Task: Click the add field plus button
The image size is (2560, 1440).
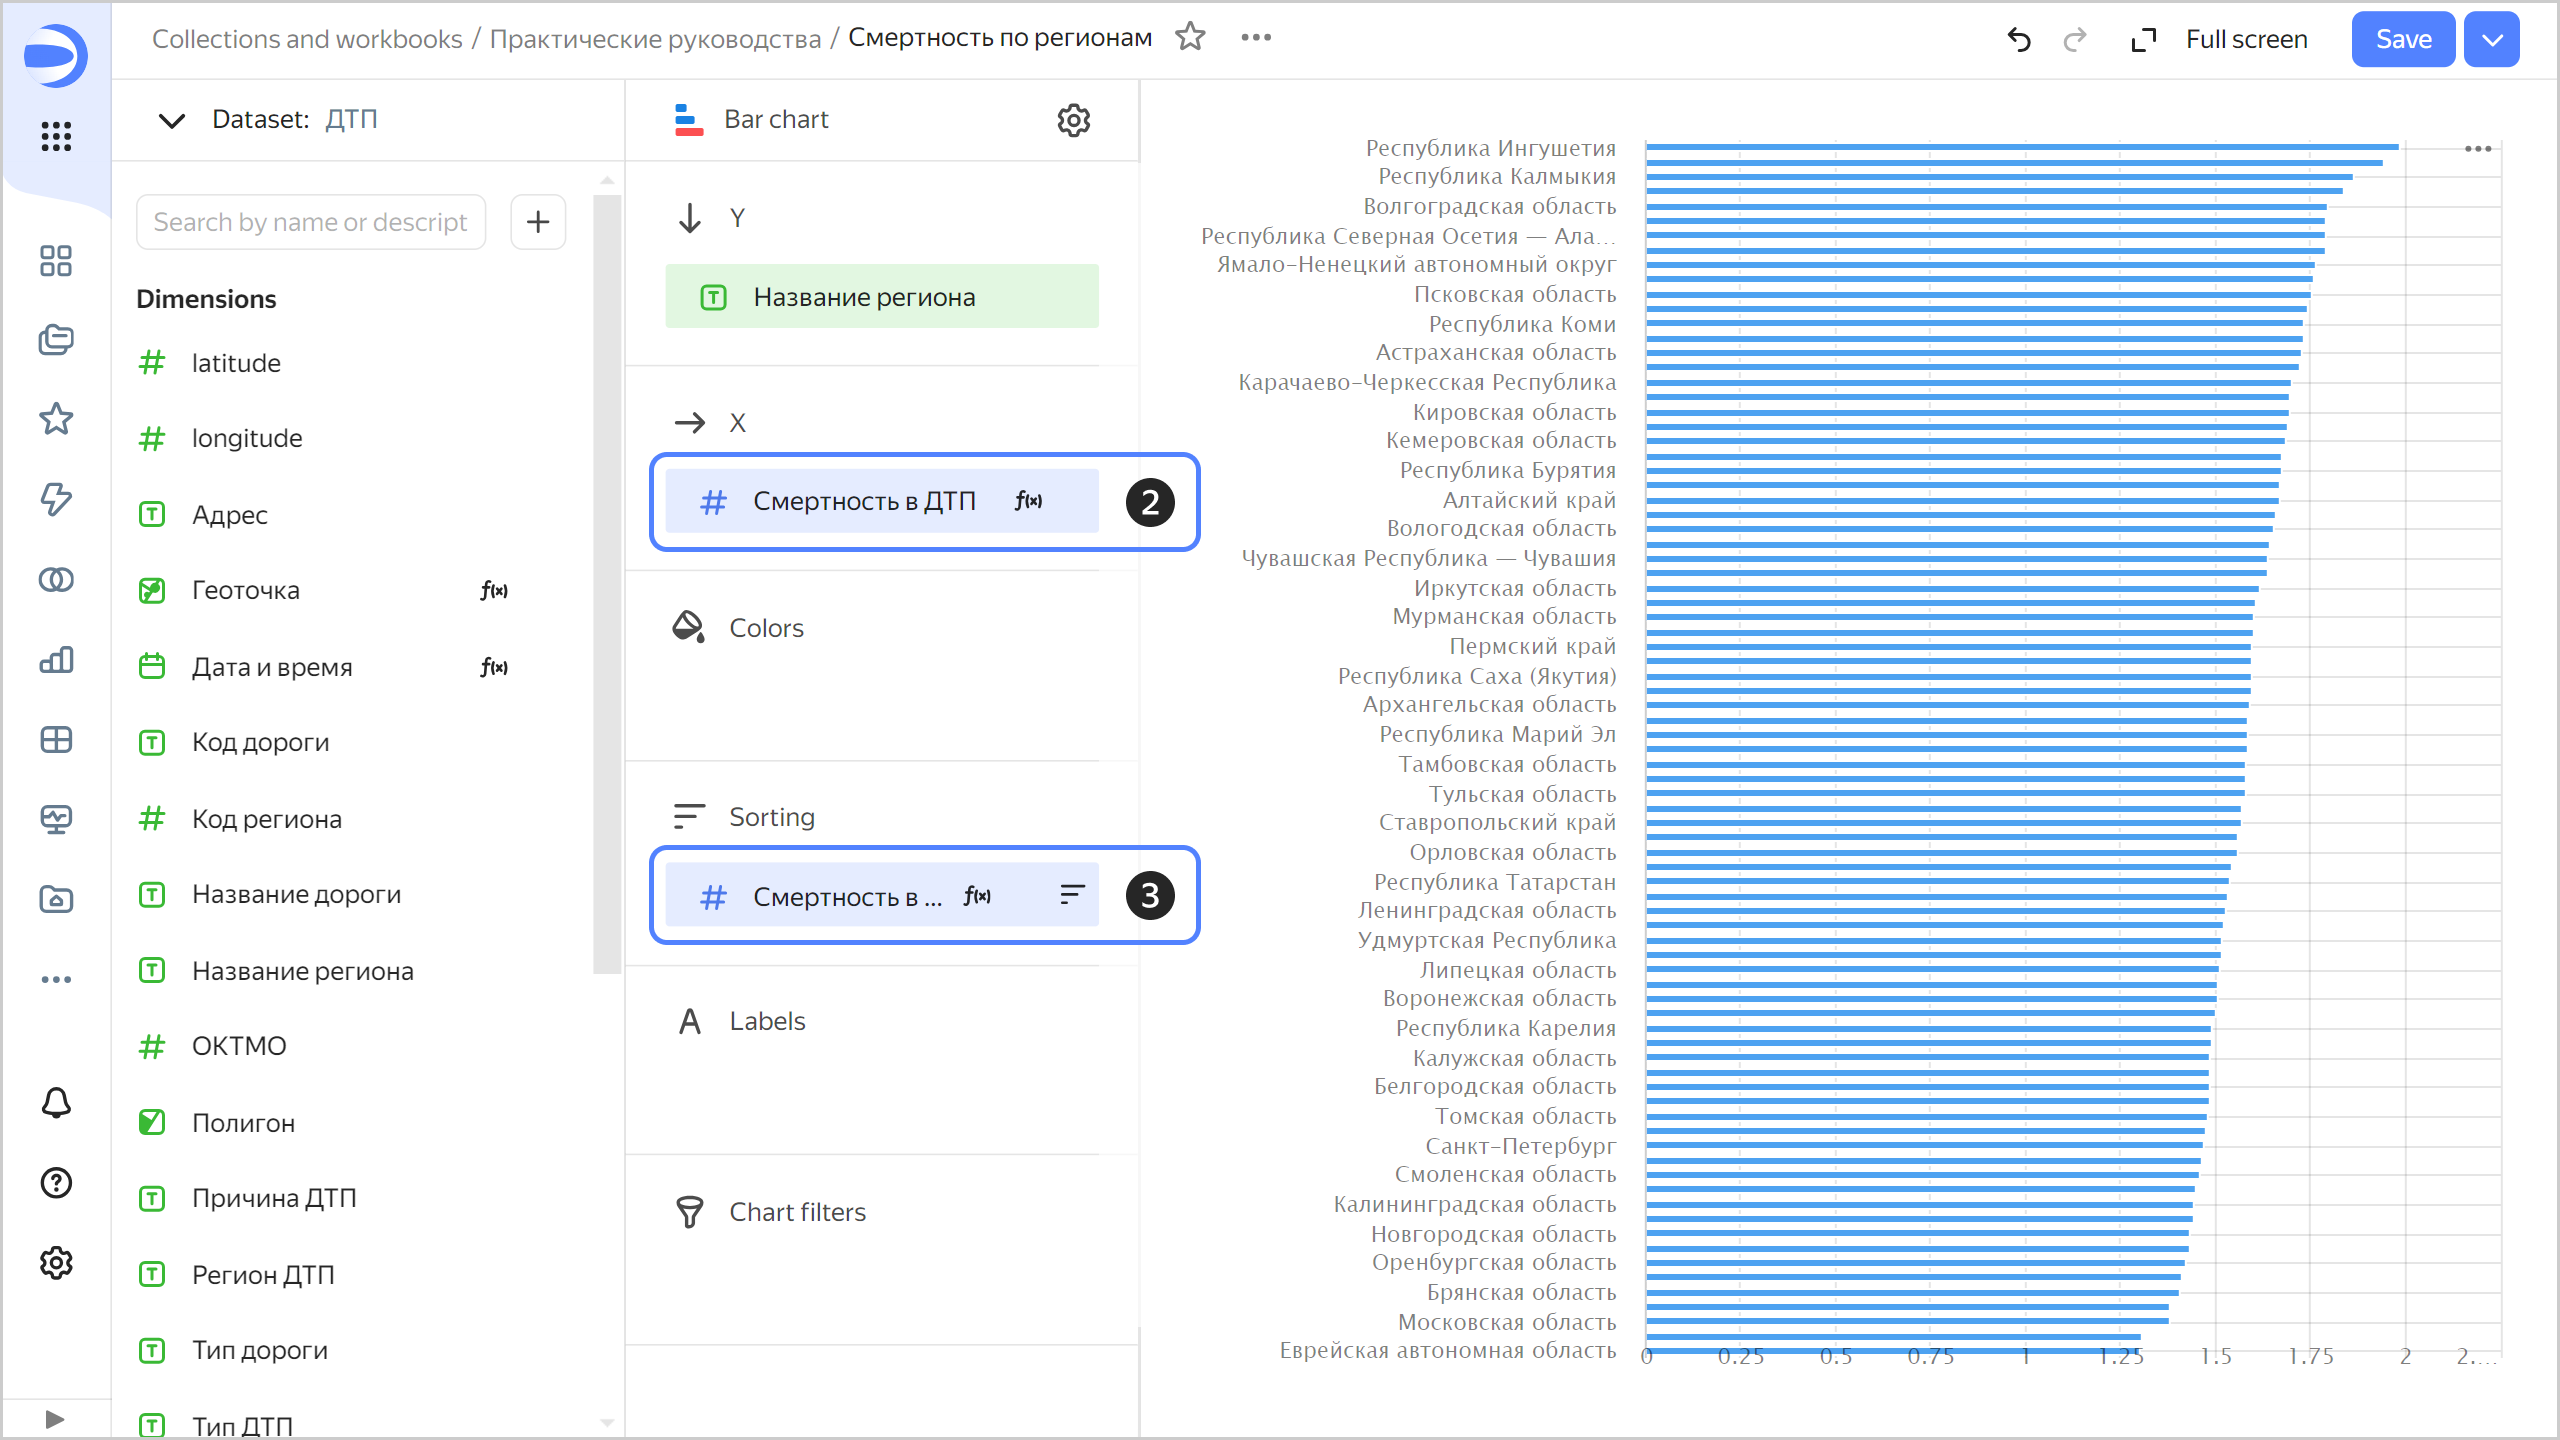Action: click(x=538, y=221)
